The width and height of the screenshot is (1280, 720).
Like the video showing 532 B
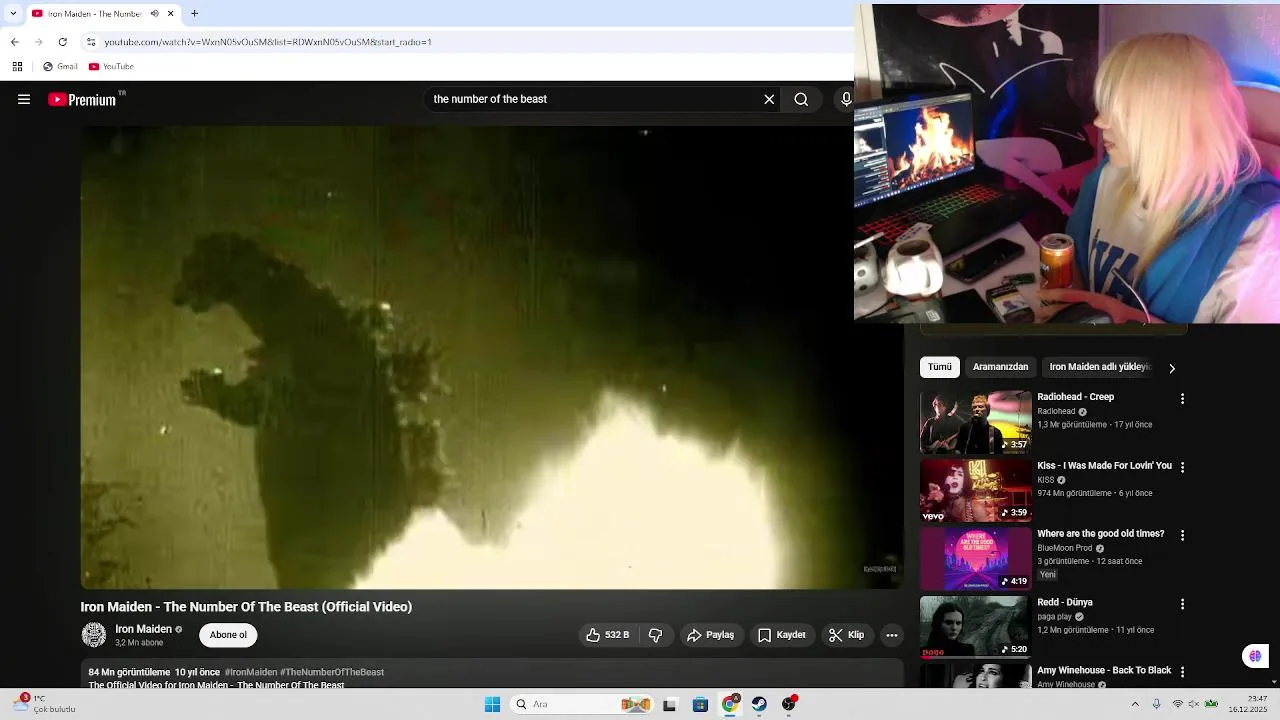[x=607, y=635]
